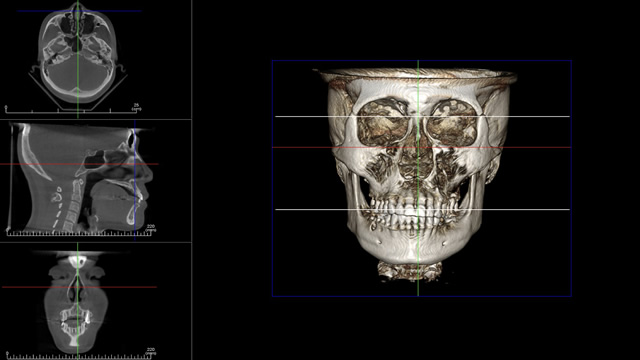Select the green vertical line in coronal view
This screenshot has height=360, width=640.
78,301
